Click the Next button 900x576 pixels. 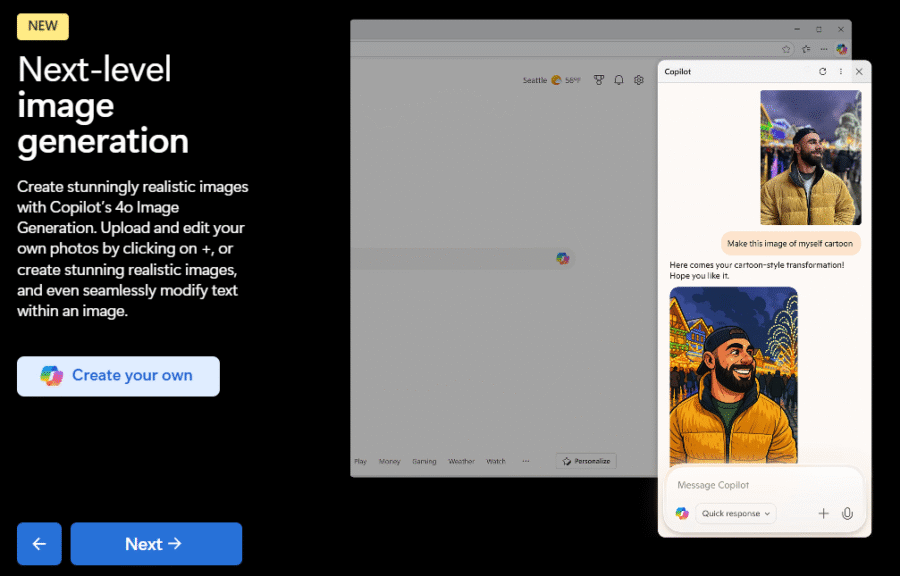click(x=156, y=544)
